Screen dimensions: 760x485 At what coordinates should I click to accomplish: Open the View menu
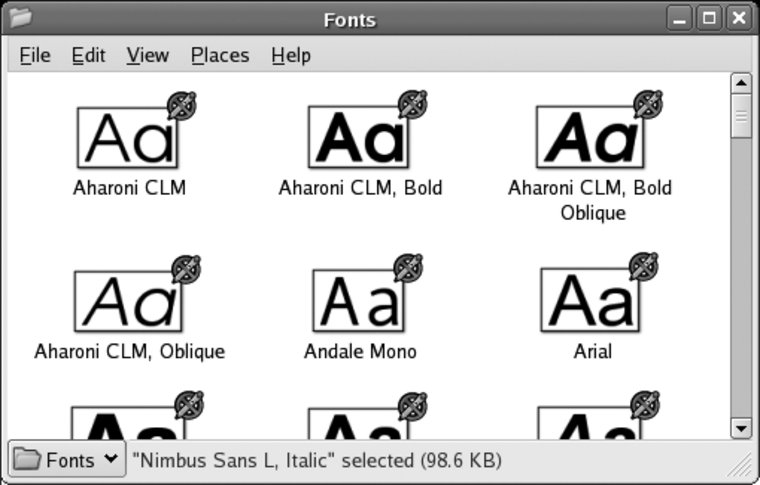click(147, 56)
